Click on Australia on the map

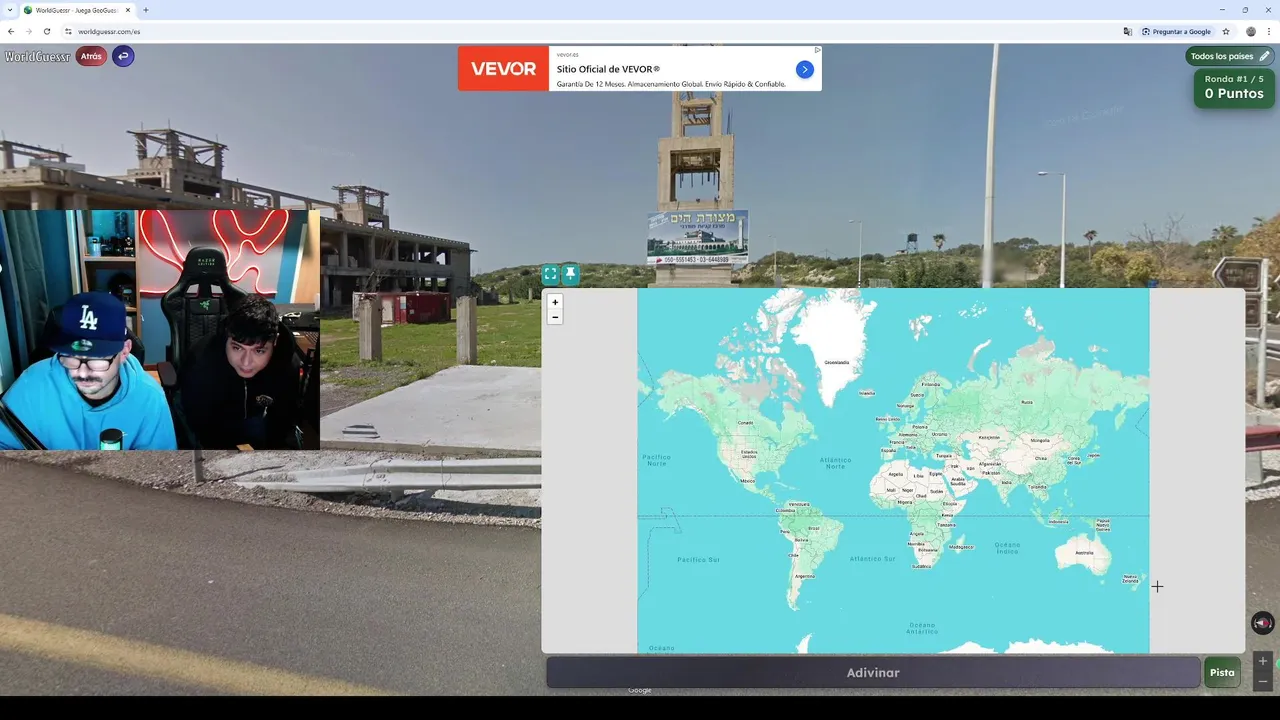point(1083,552)
